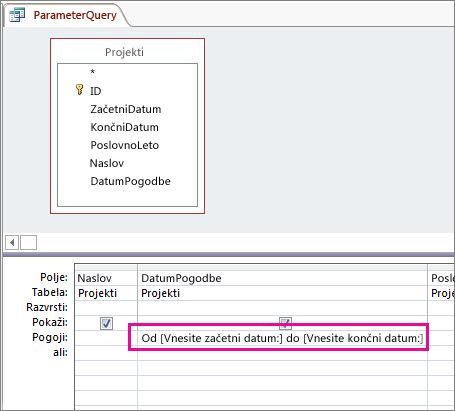Click the ali cell under Naslov

tap(106, 353)
